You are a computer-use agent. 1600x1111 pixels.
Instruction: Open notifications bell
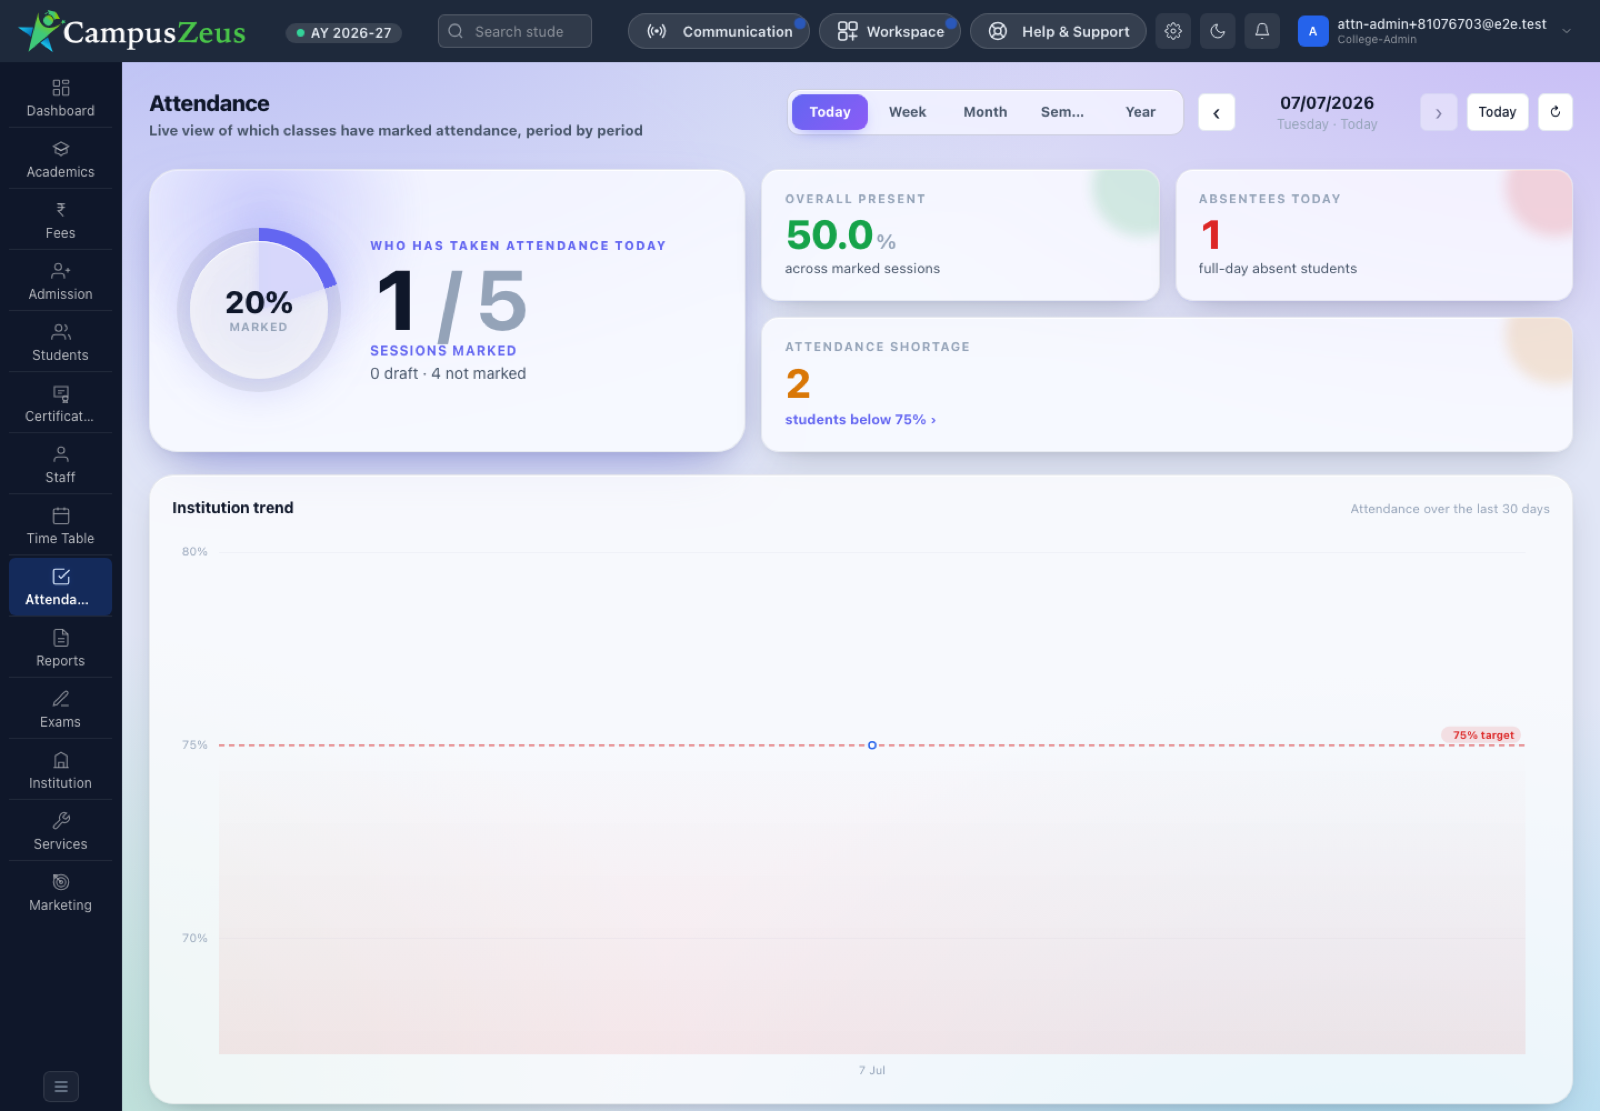click(x=1262, y=31)
